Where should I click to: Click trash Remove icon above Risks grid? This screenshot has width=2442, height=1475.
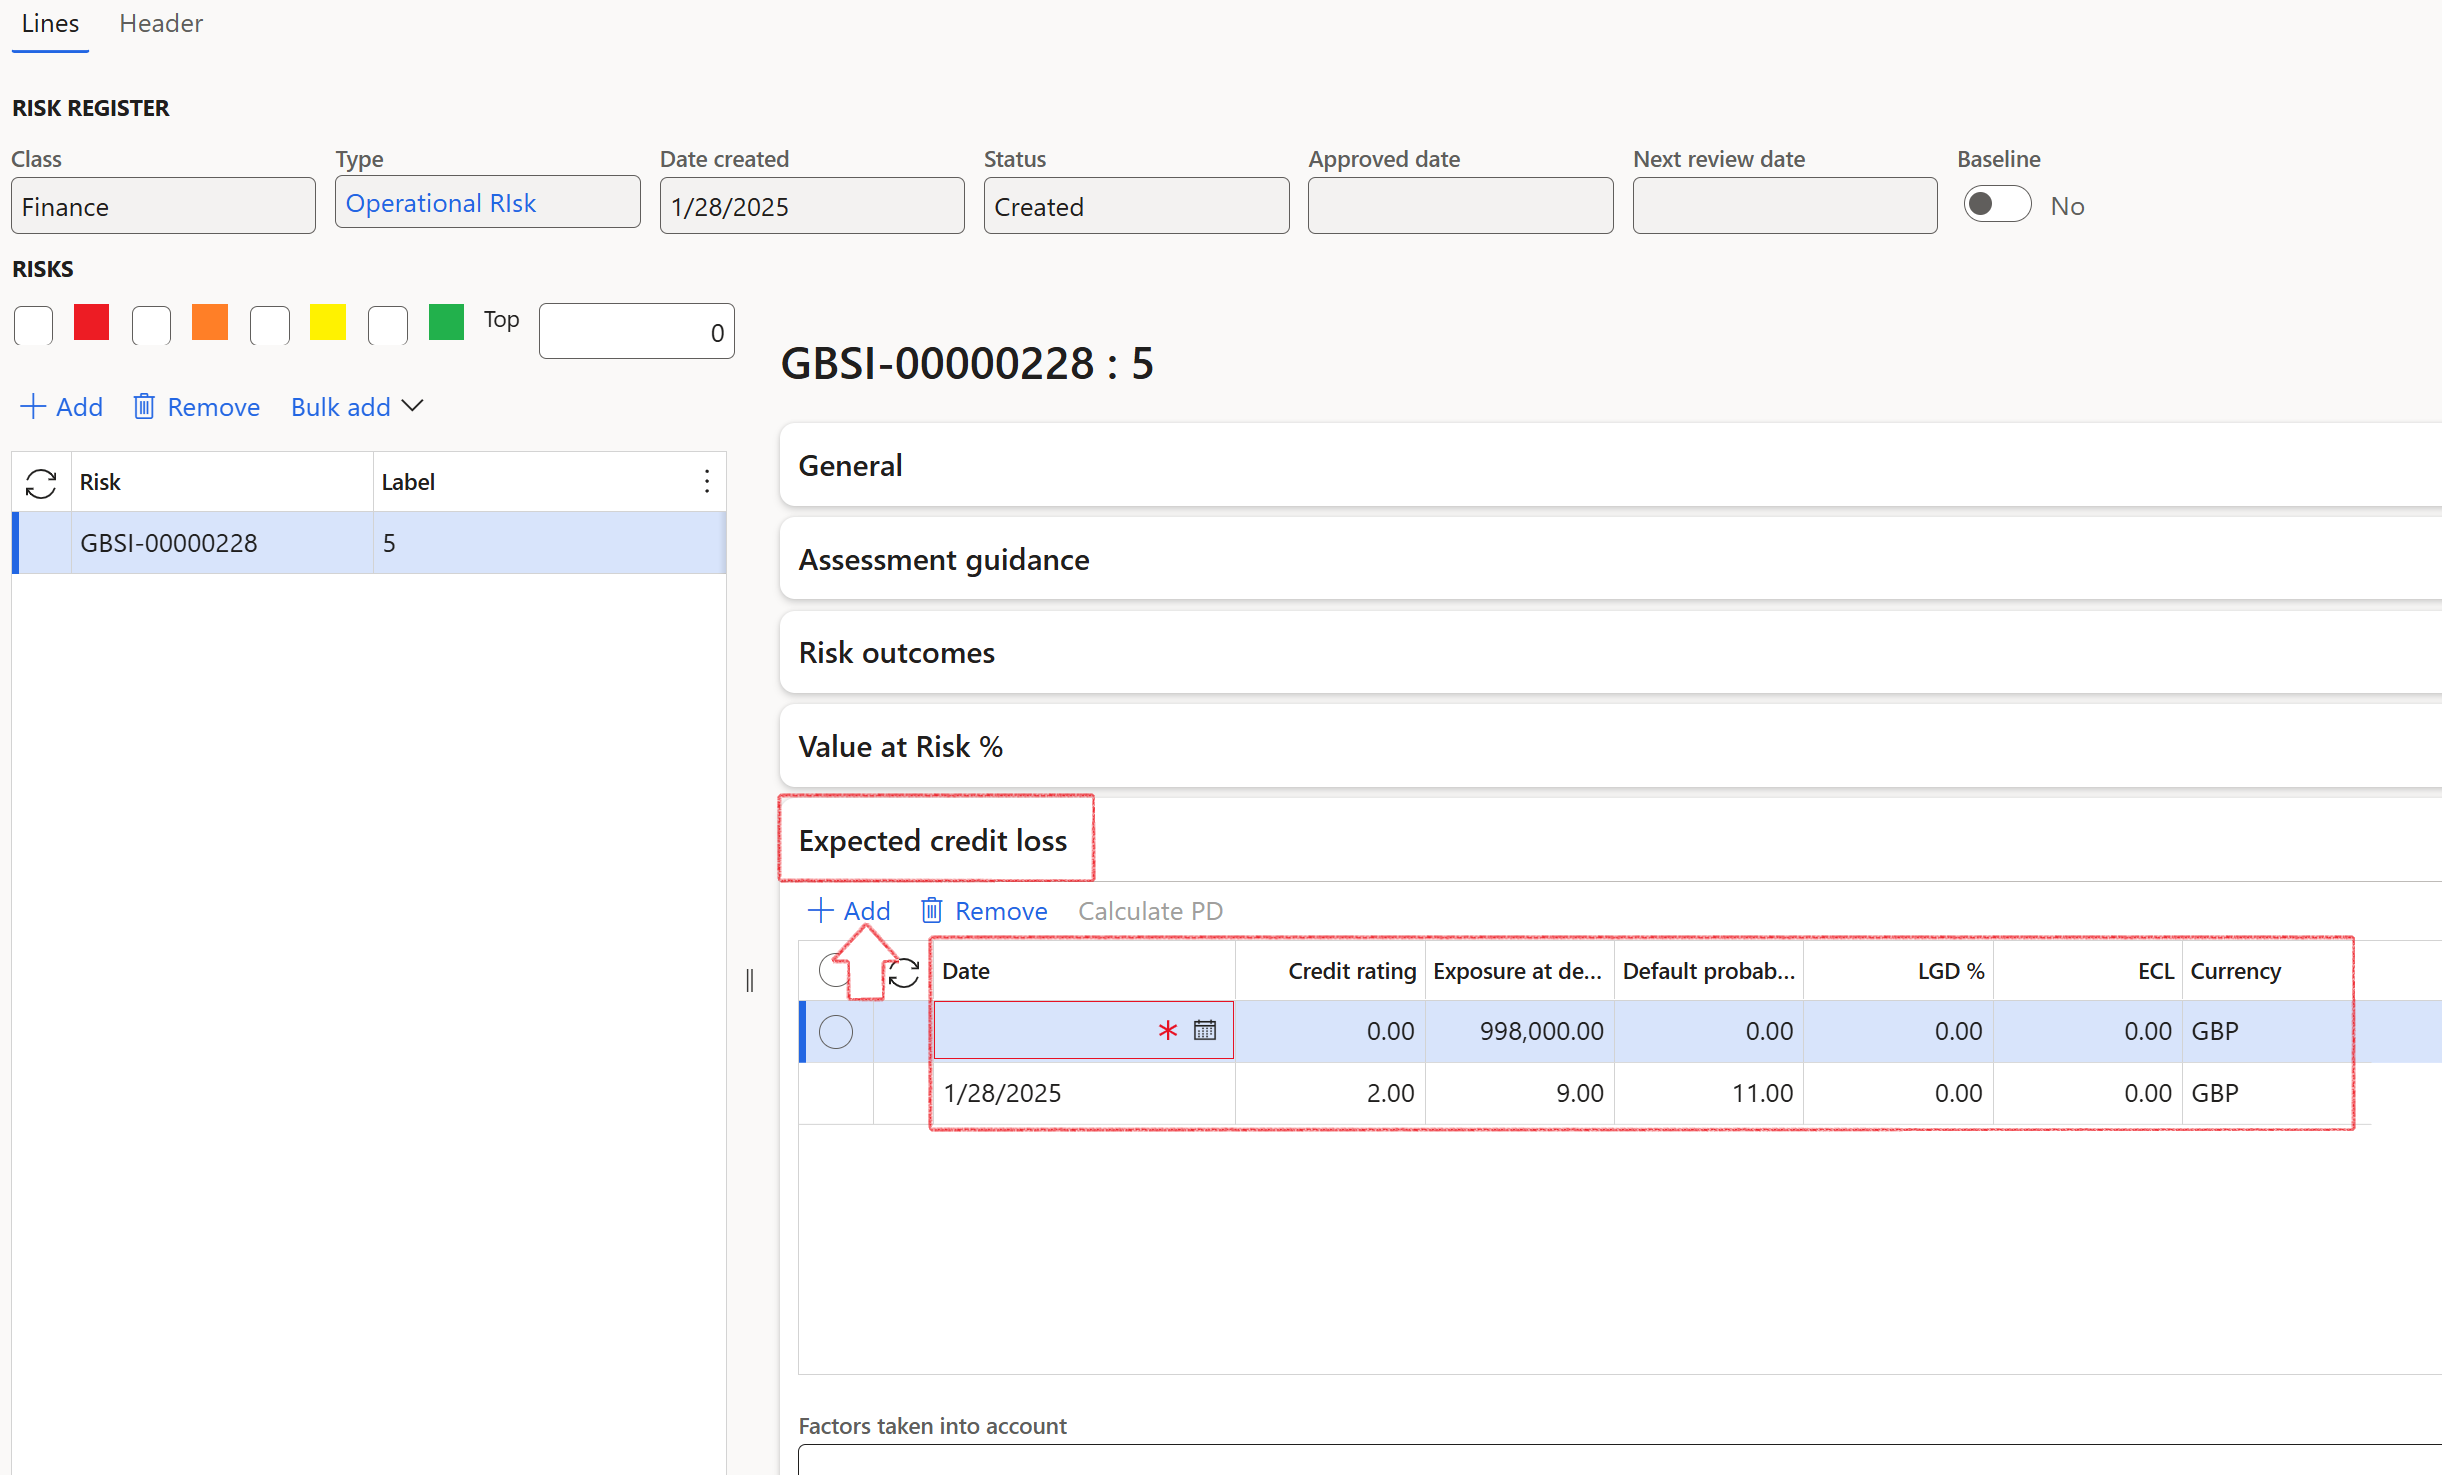click(x=144, y=407)
